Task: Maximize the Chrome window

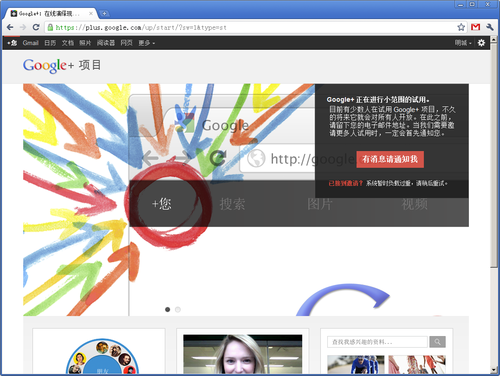Action: [x=472, y=4]
